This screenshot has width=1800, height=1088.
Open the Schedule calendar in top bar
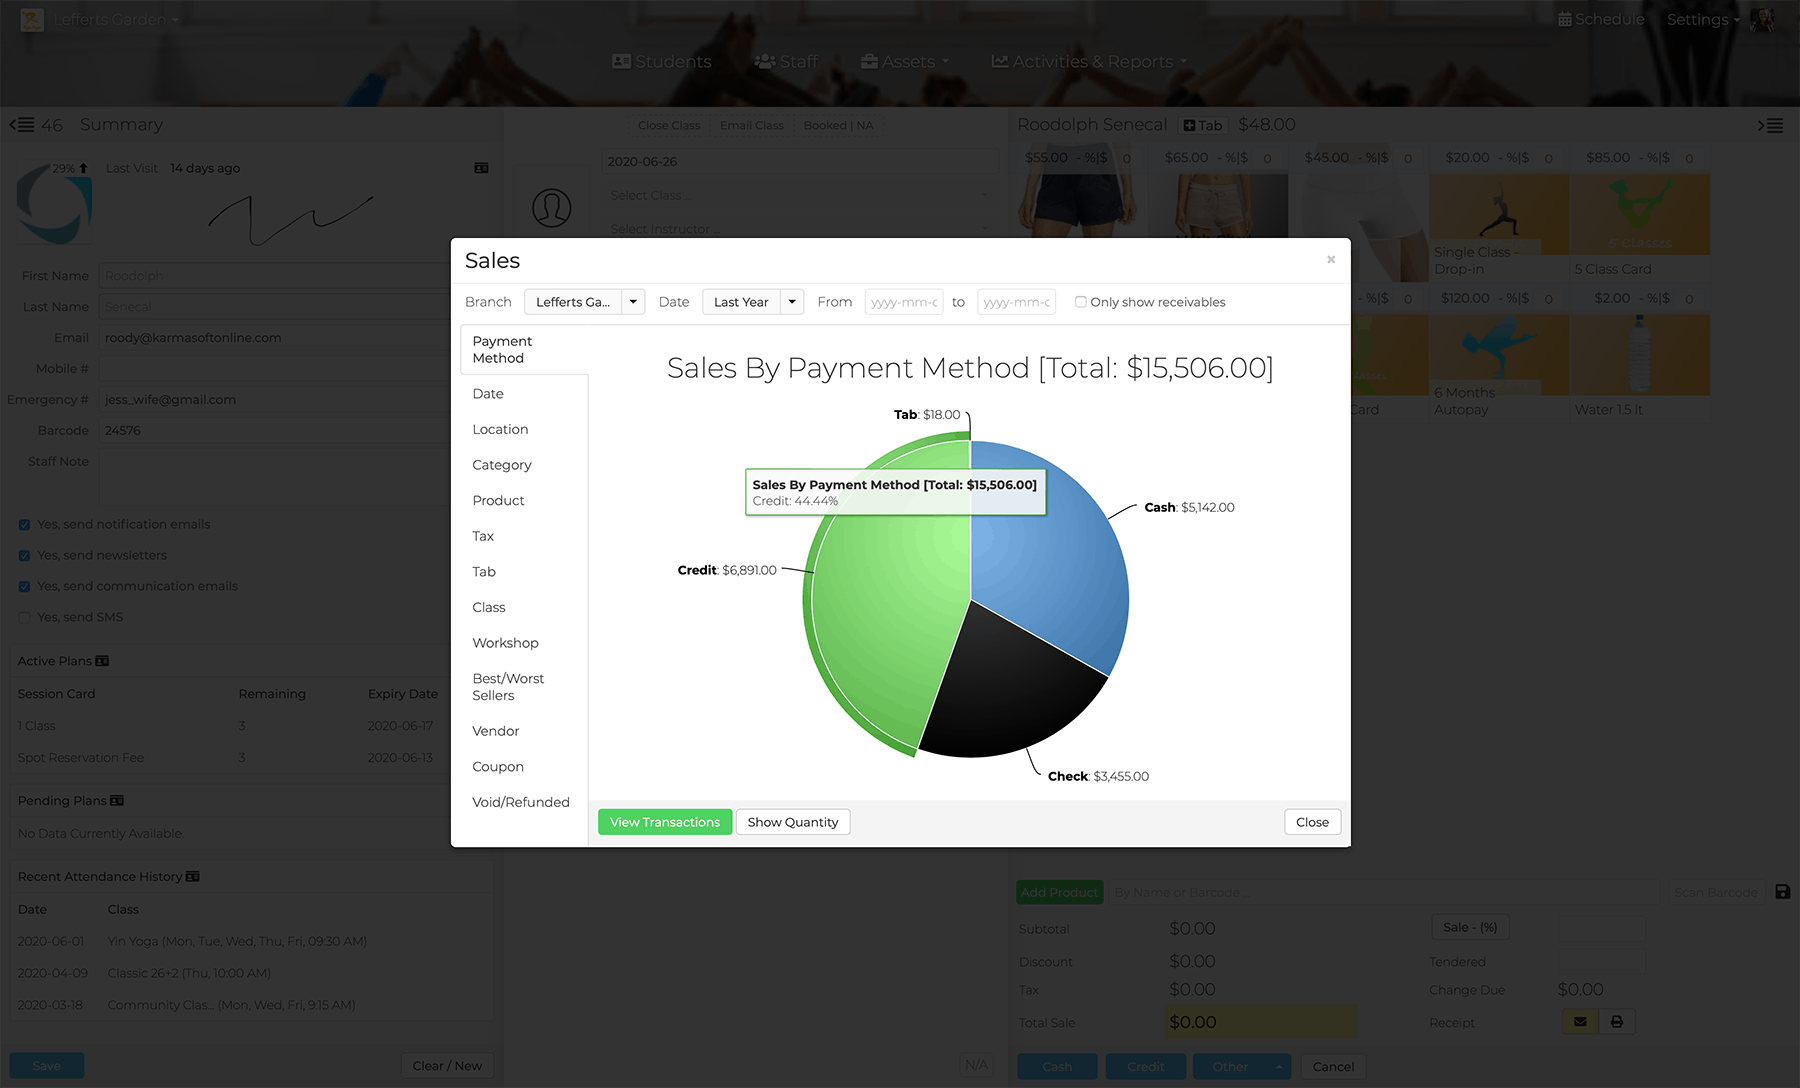click(x=1600, y=19)
